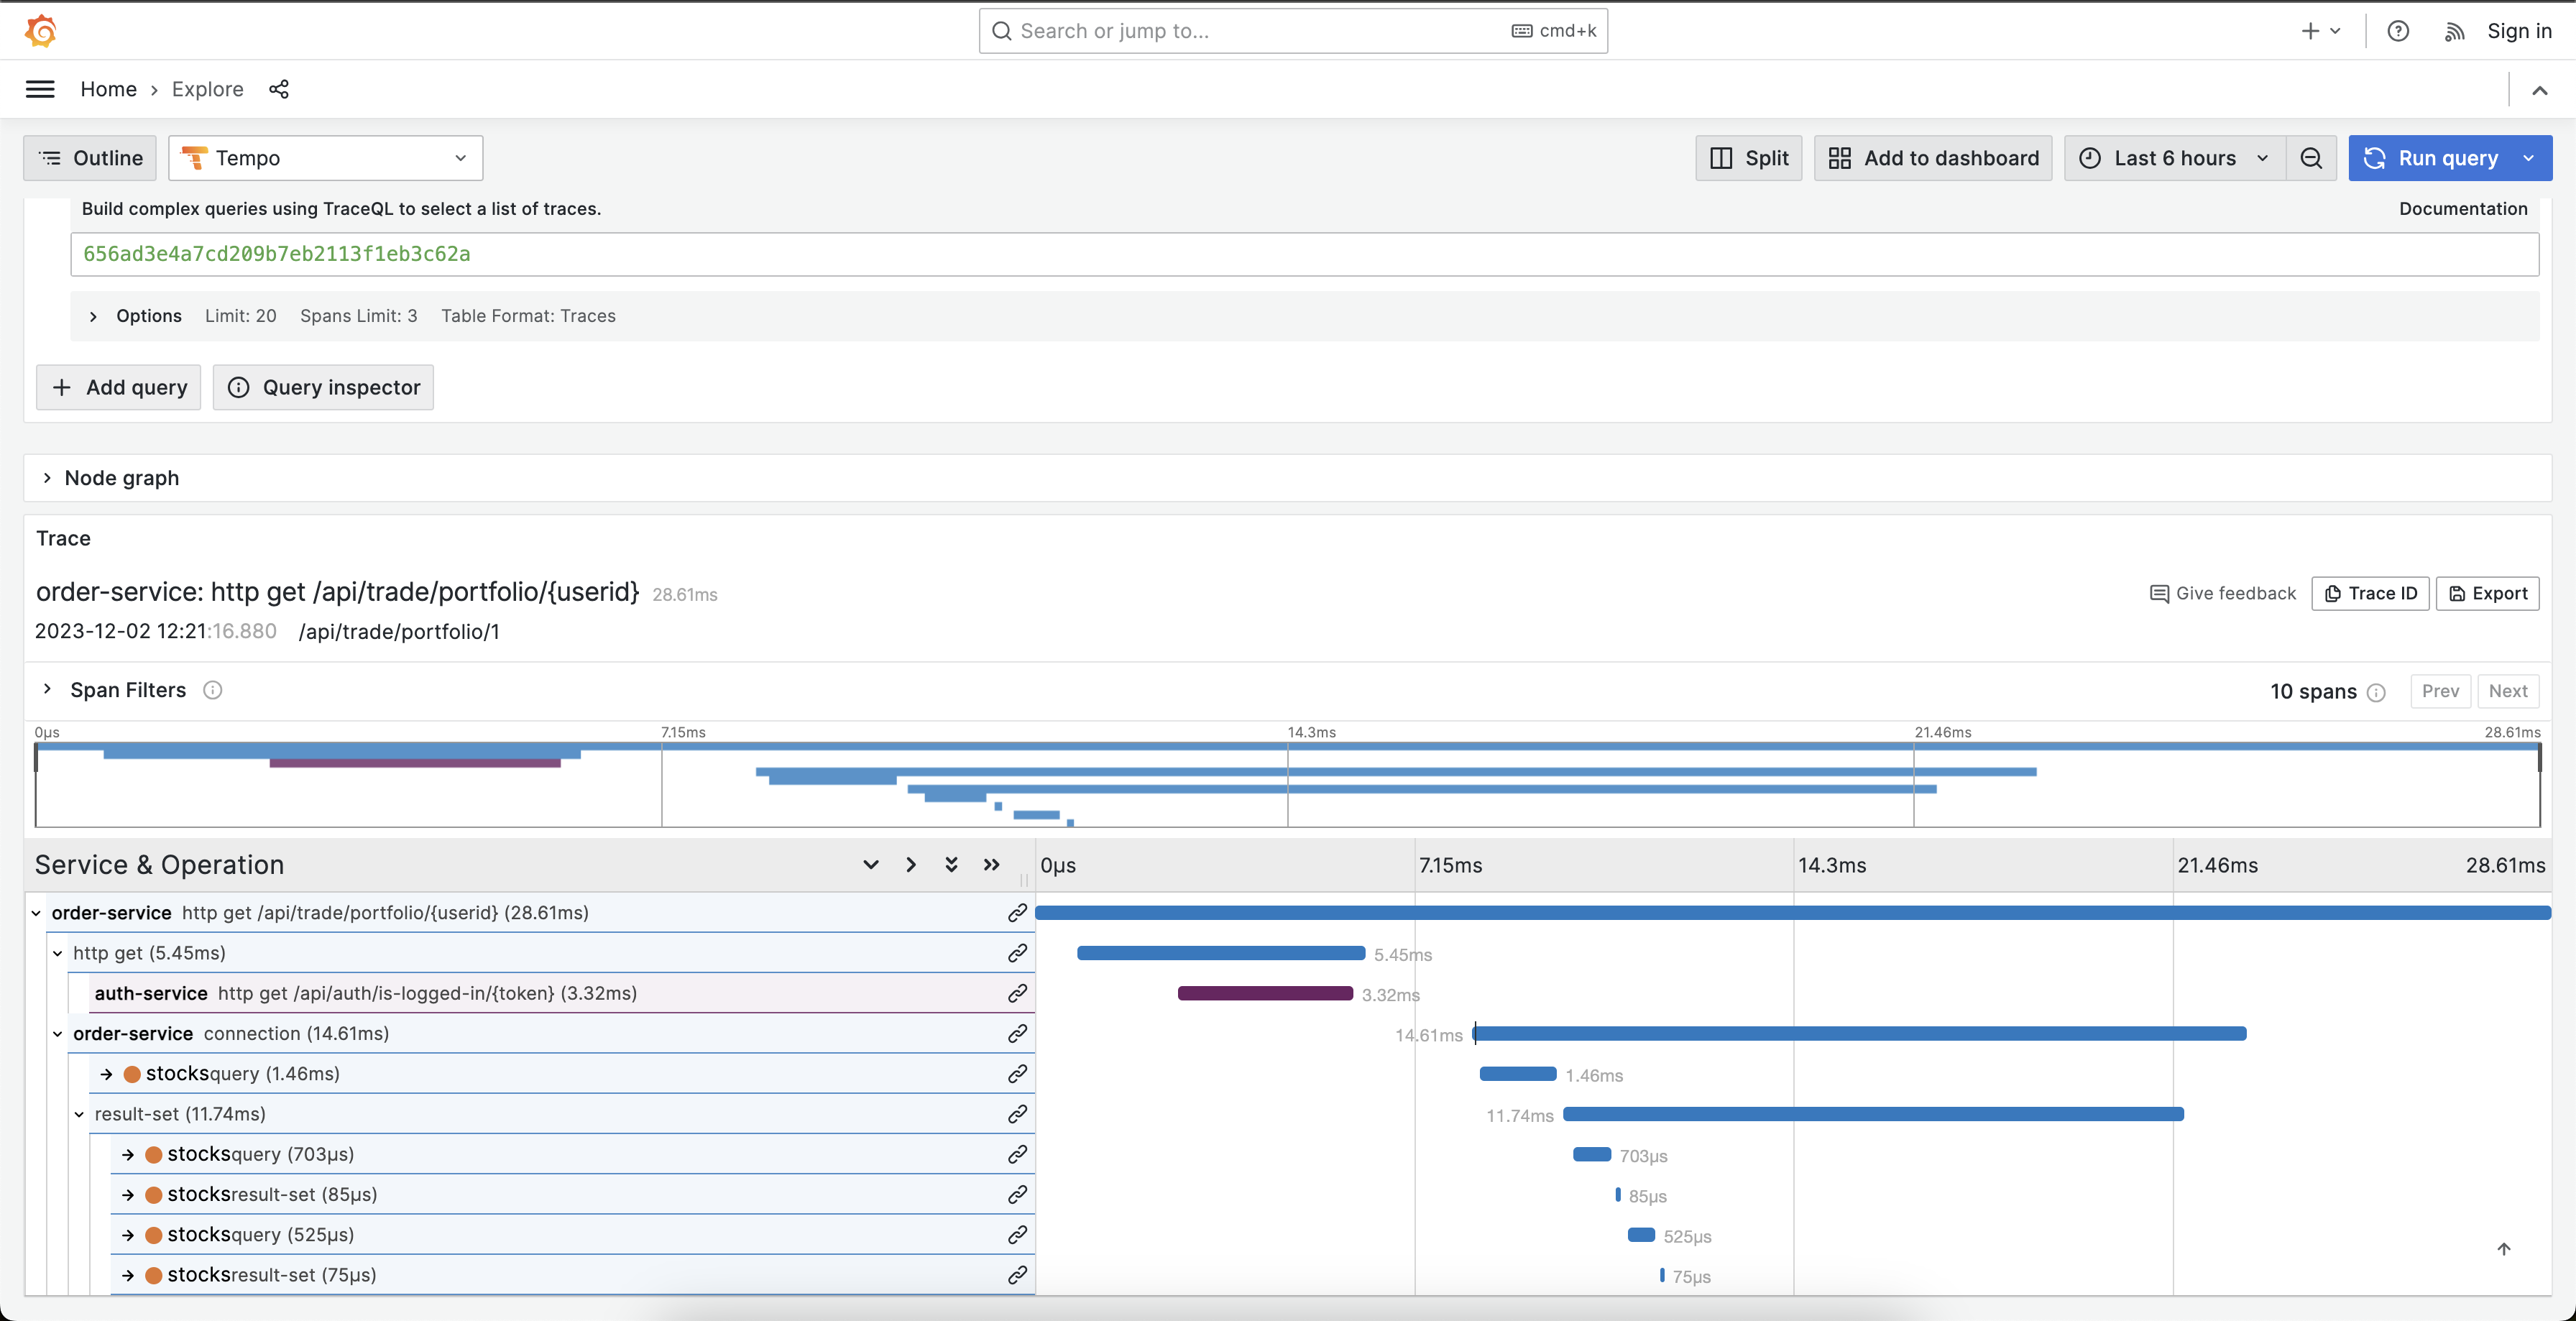Viewport: 2576px width, 1321px height.
Task: Click the collapse all double-chevron icon
Action: click(991, 865)
